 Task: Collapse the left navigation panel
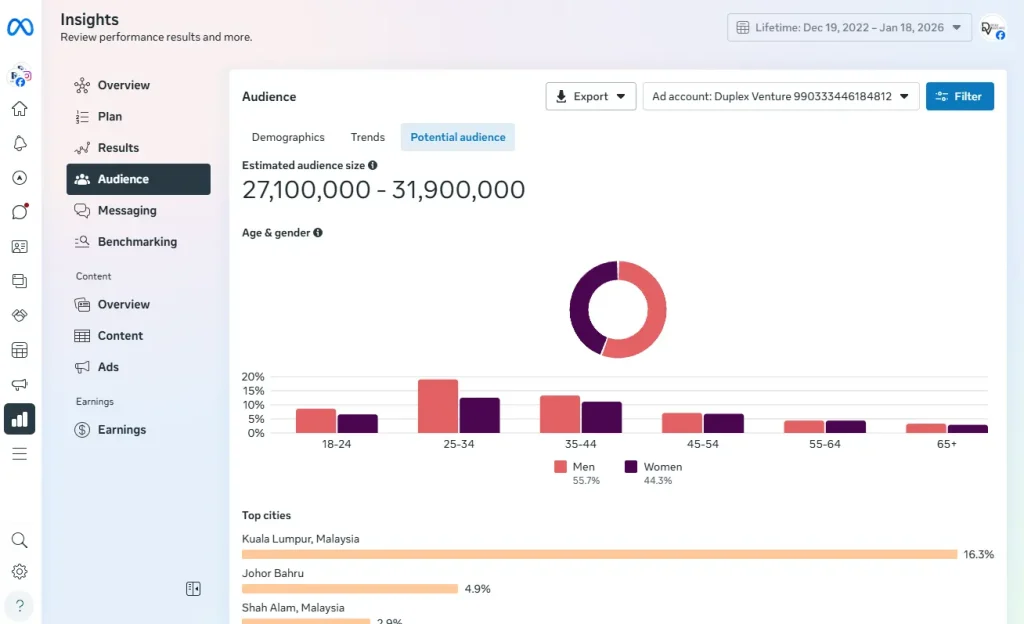click(x=193, y=588)
